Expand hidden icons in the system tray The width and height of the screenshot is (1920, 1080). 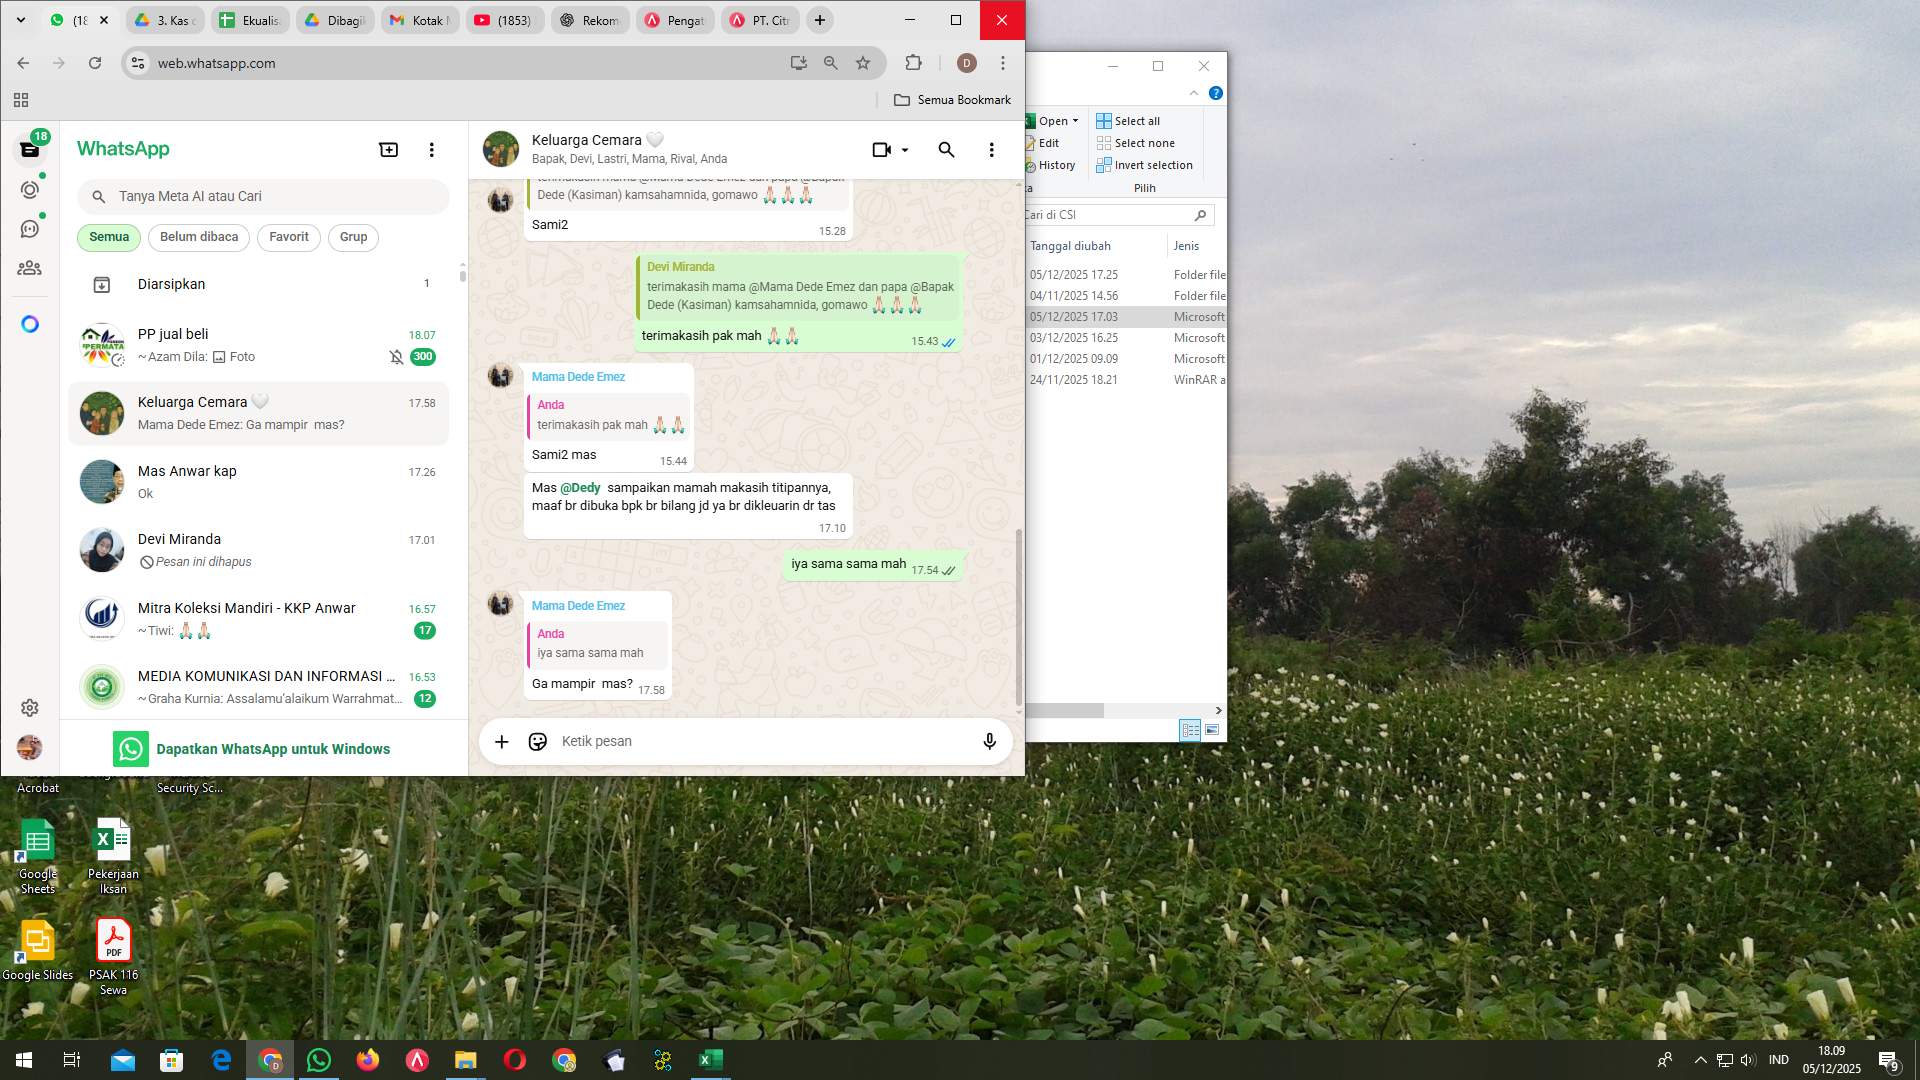[1700, 1060]
